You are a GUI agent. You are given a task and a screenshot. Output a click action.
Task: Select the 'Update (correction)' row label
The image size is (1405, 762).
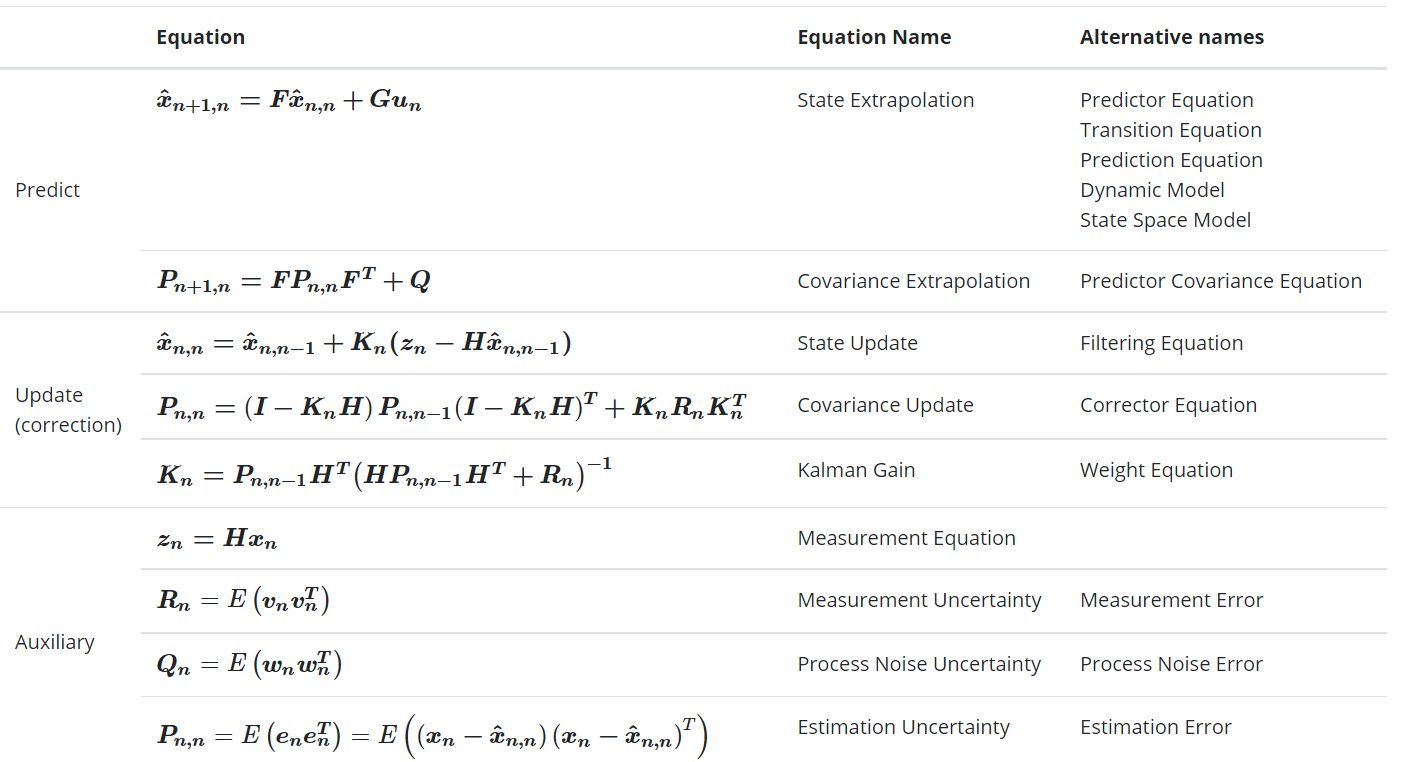click(68, 410)
